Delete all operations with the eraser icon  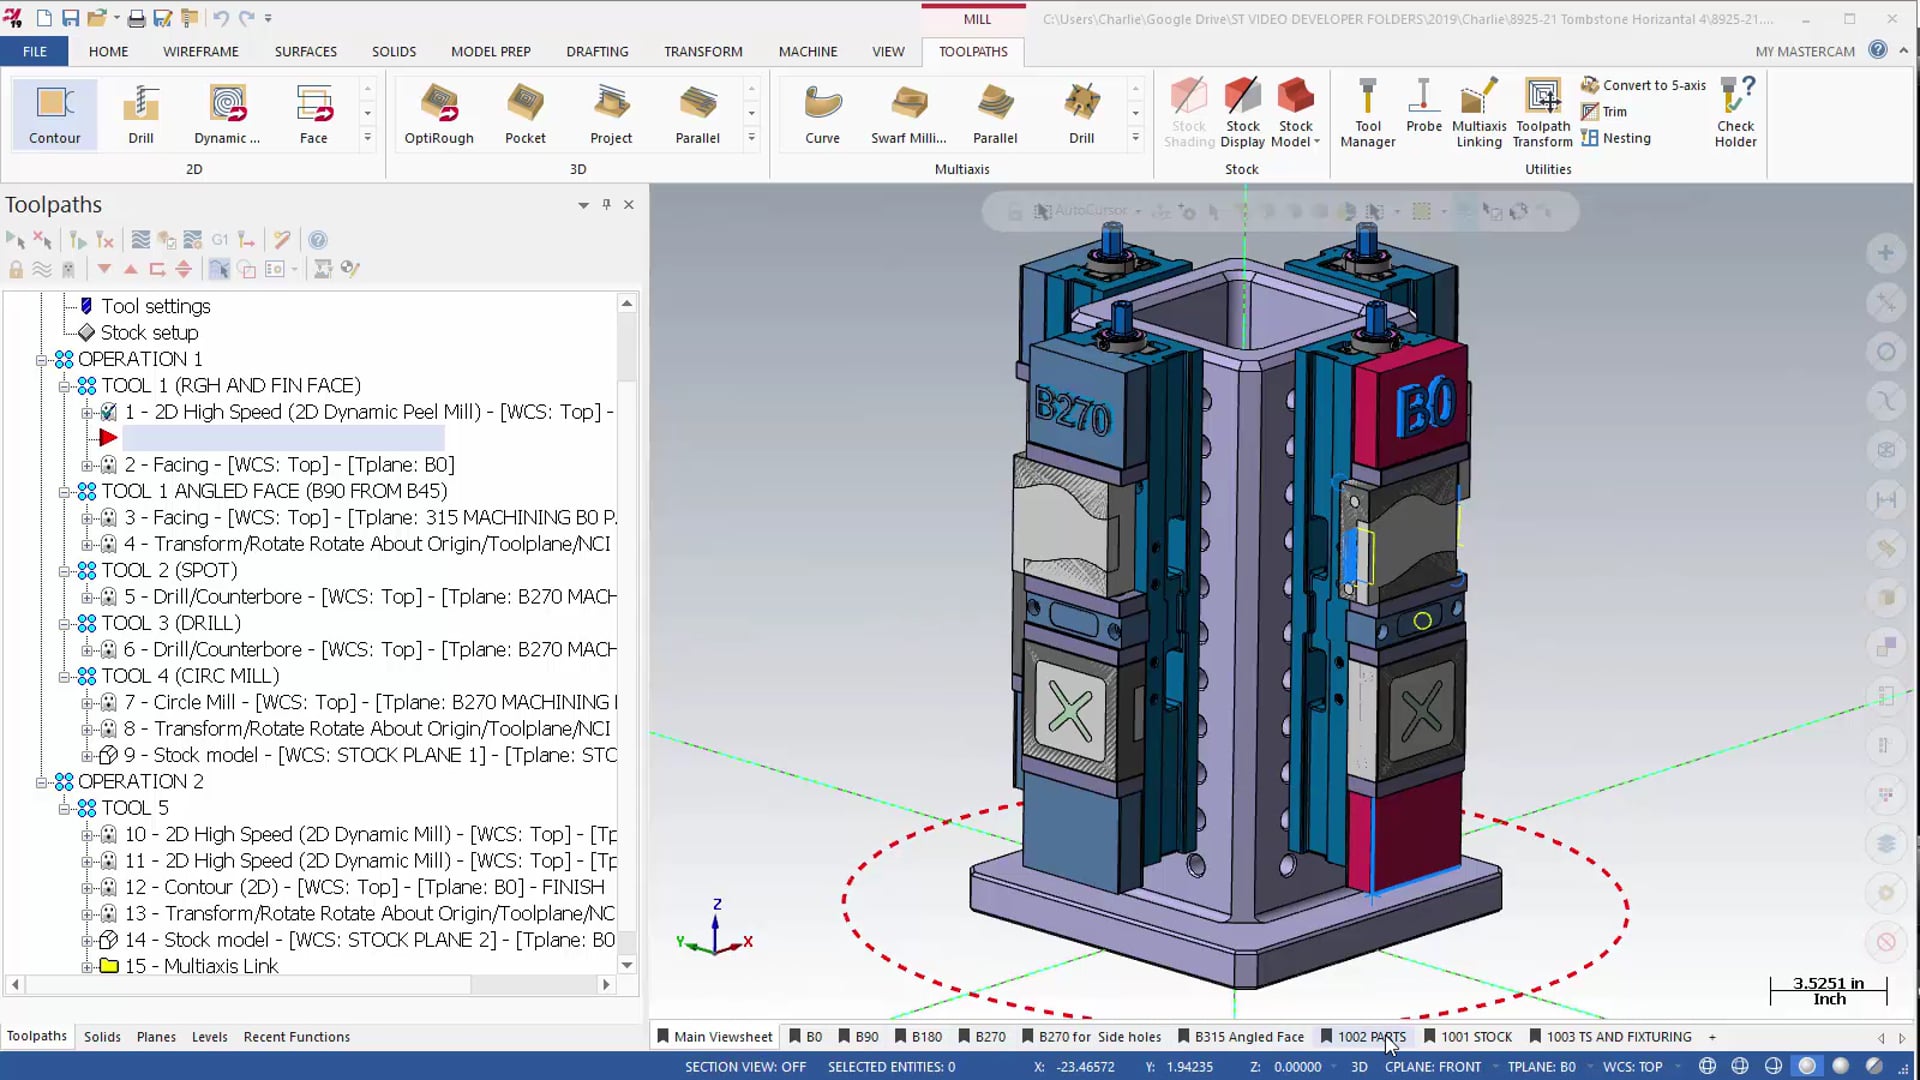[282, 240]
